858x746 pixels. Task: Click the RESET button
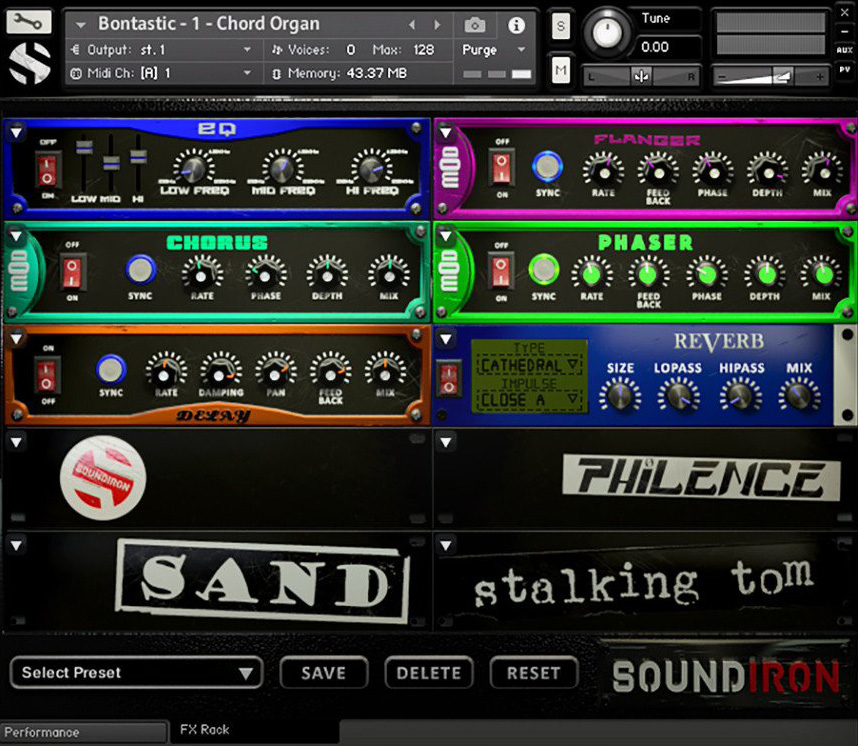pos(534,673)
